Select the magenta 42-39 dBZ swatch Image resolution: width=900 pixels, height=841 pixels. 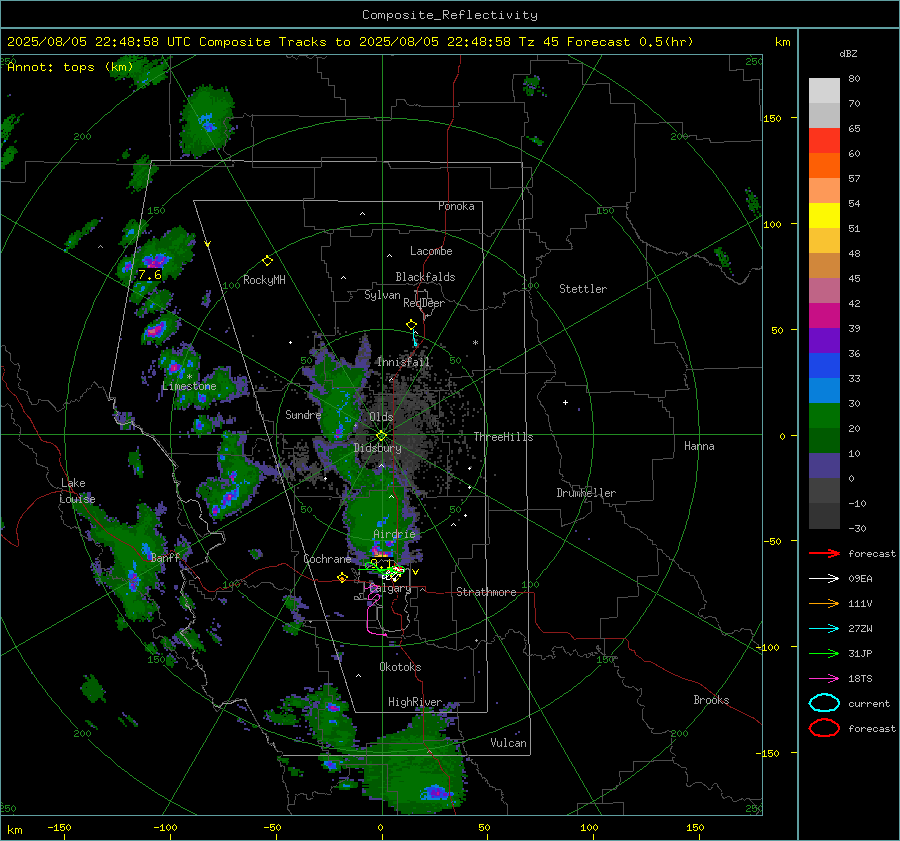[824, 315]
